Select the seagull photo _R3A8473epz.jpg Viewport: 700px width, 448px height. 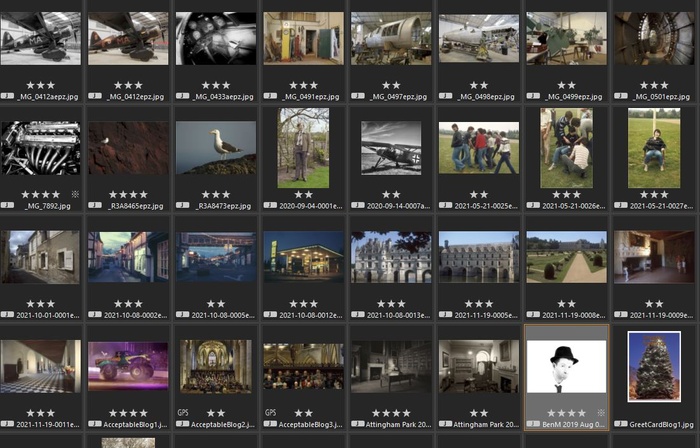click(x=216, y=148)
